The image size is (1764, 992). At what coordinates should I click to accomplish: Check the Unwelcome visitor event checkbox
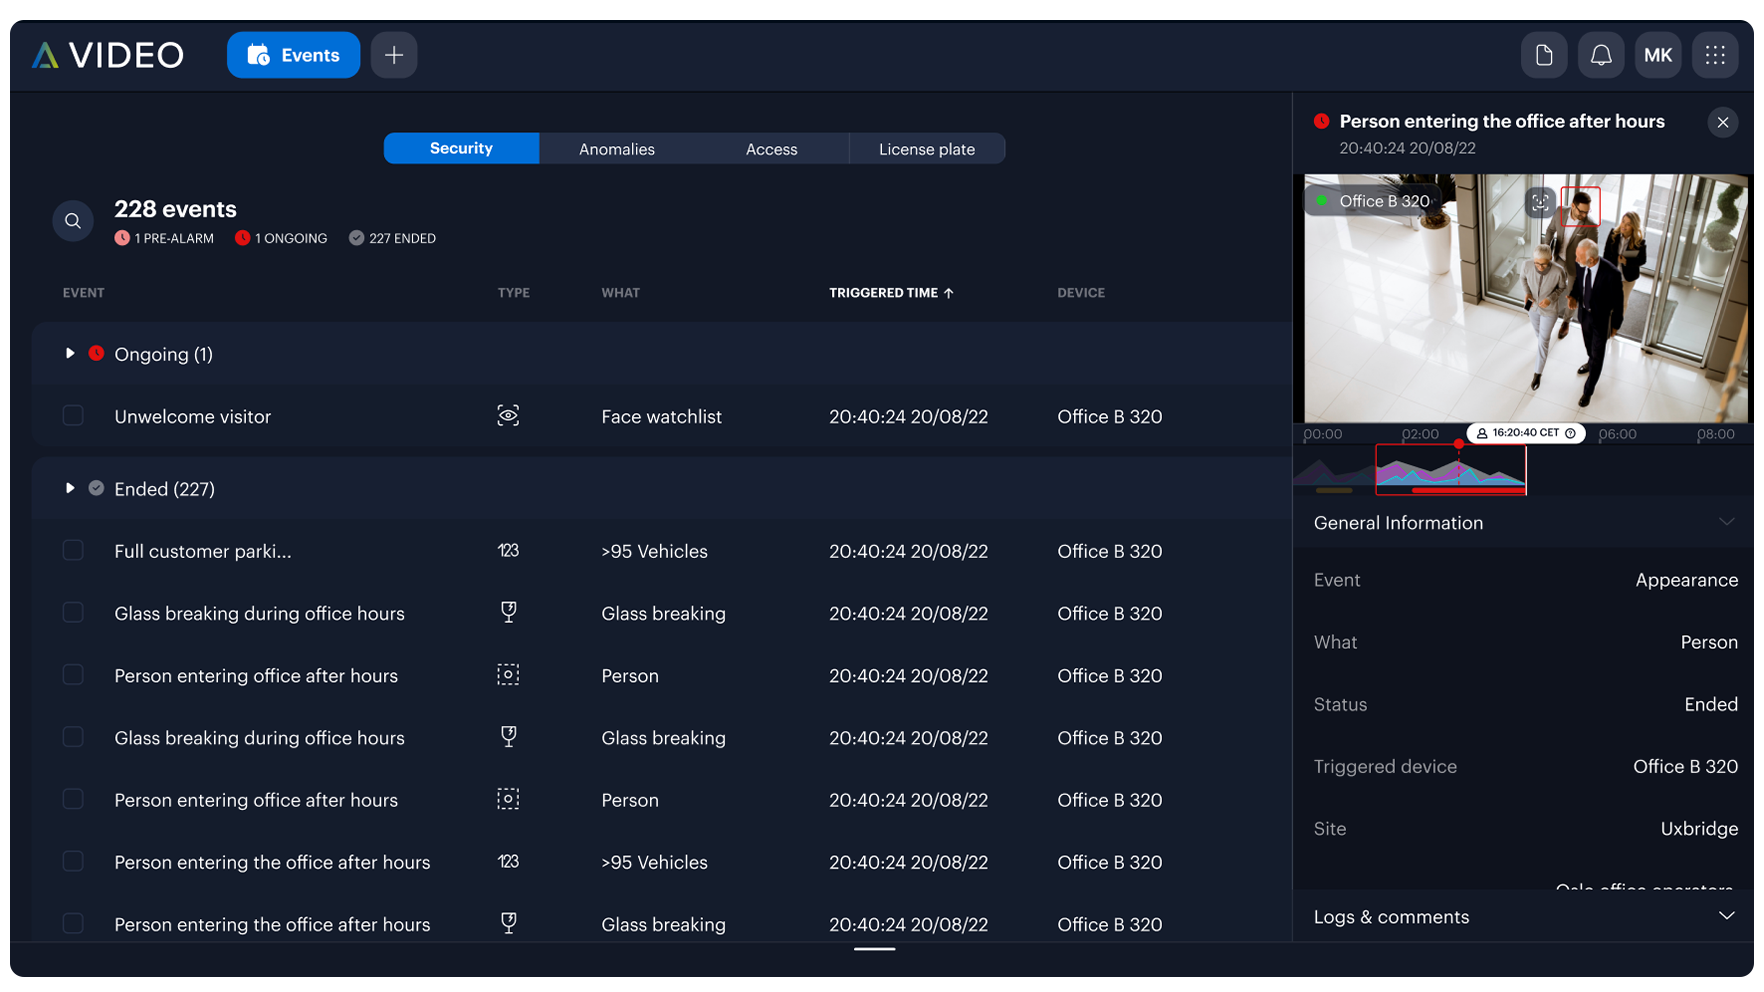(x=73, y=416)
